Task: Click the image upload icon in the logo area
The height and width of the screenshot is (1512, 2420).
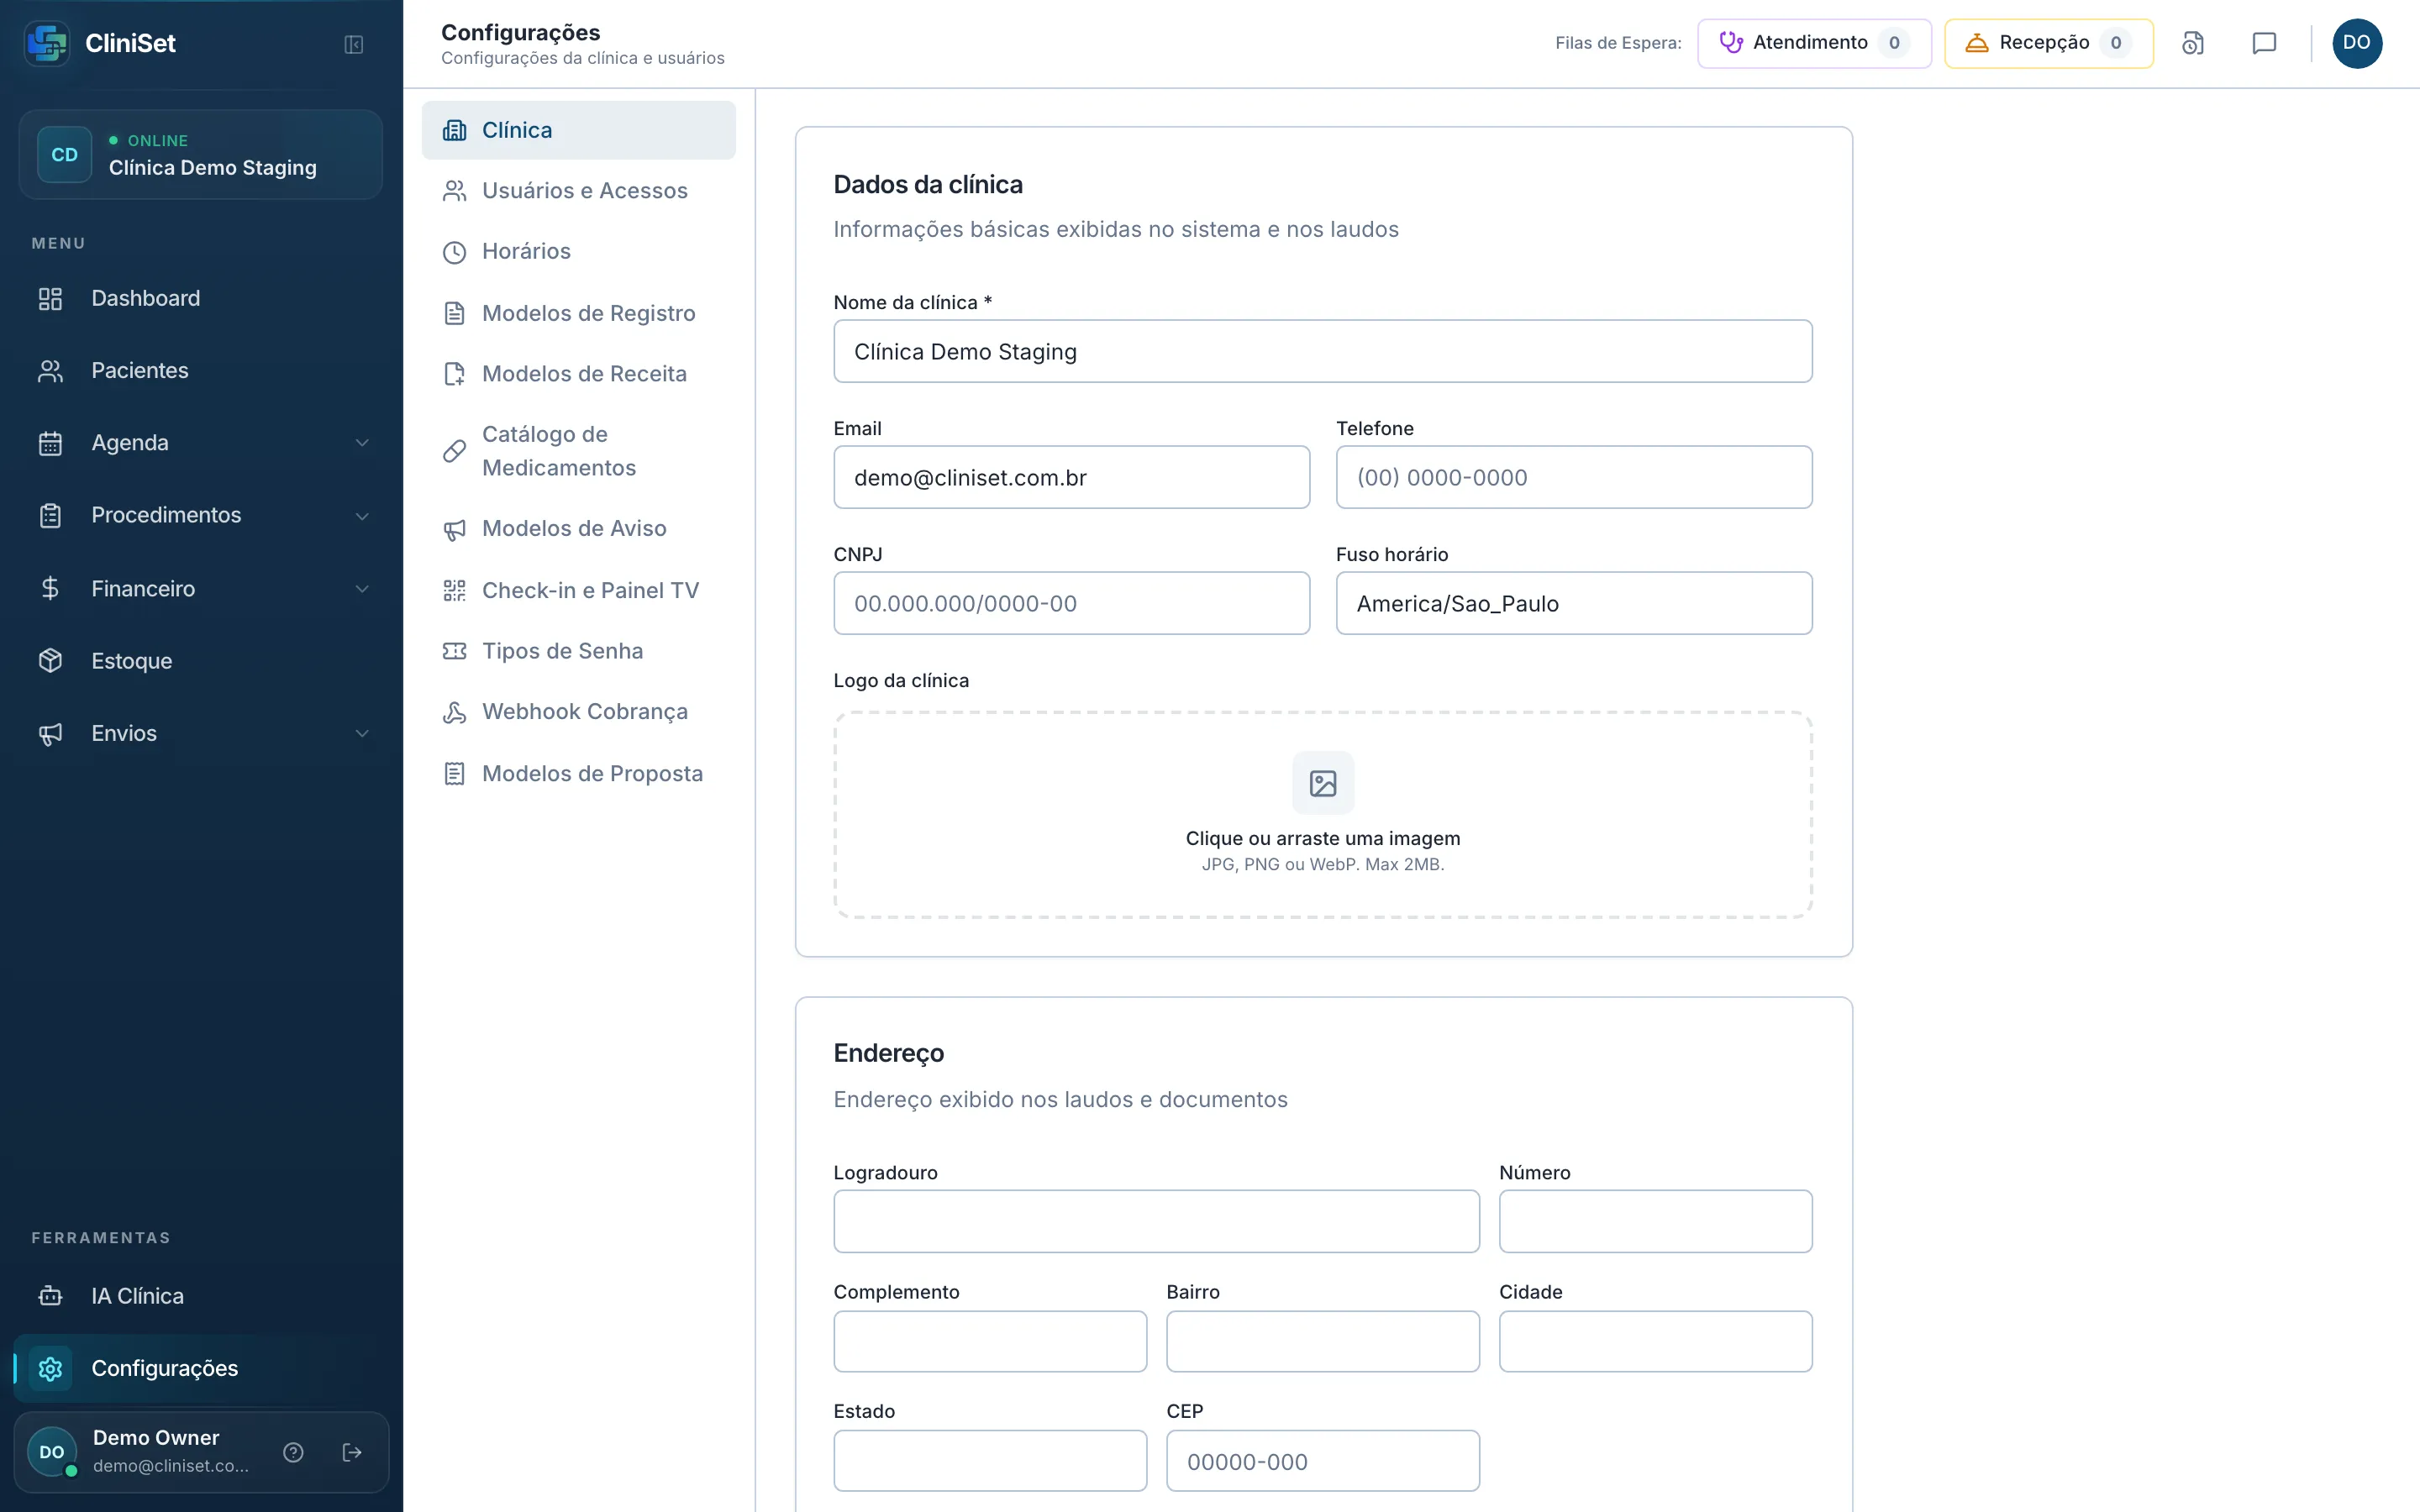Action: coord(1323,783)
